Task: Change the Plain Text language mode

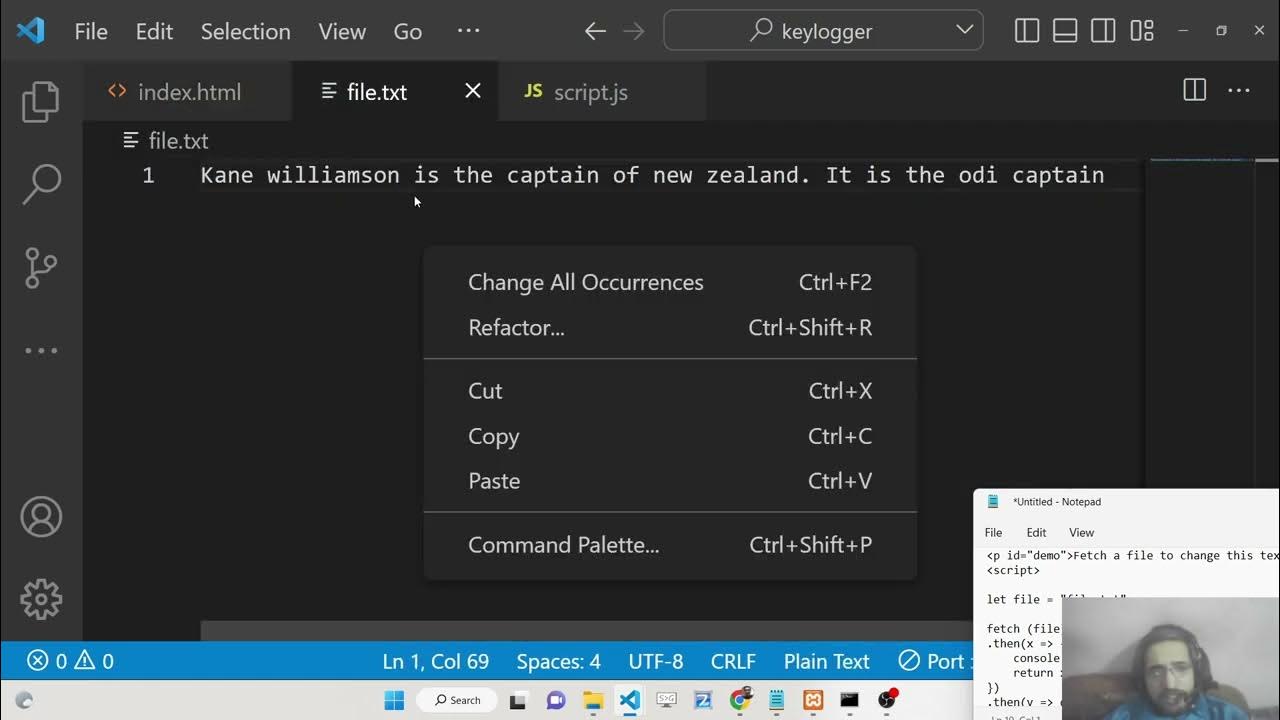Action: 826,661
